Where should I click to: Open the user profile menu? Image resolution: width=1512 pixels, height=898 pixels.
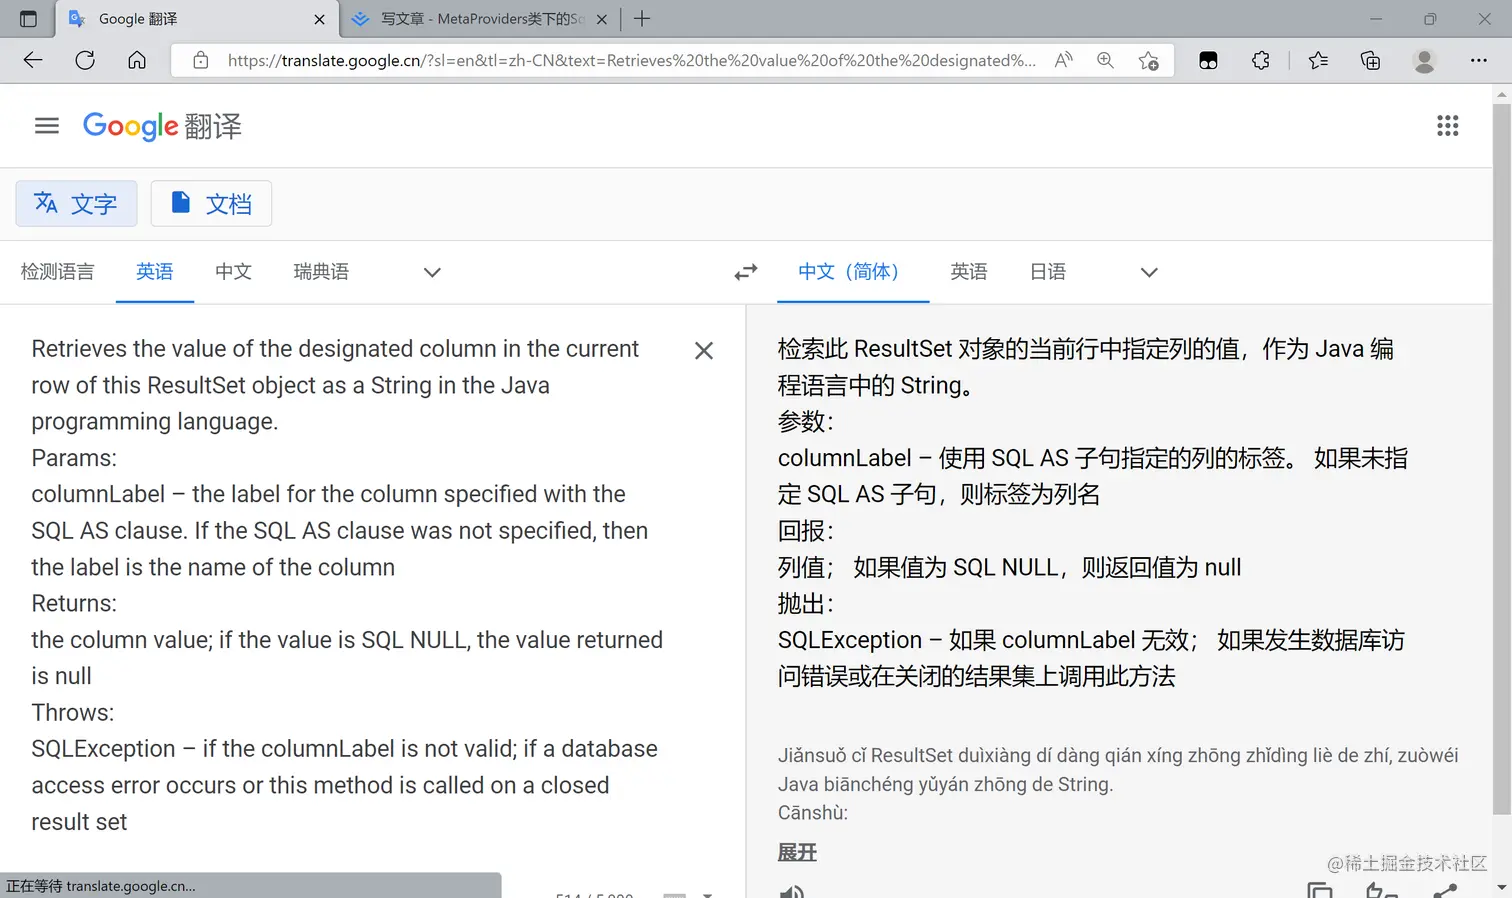pyautogui.click(x=1424, y=60)
